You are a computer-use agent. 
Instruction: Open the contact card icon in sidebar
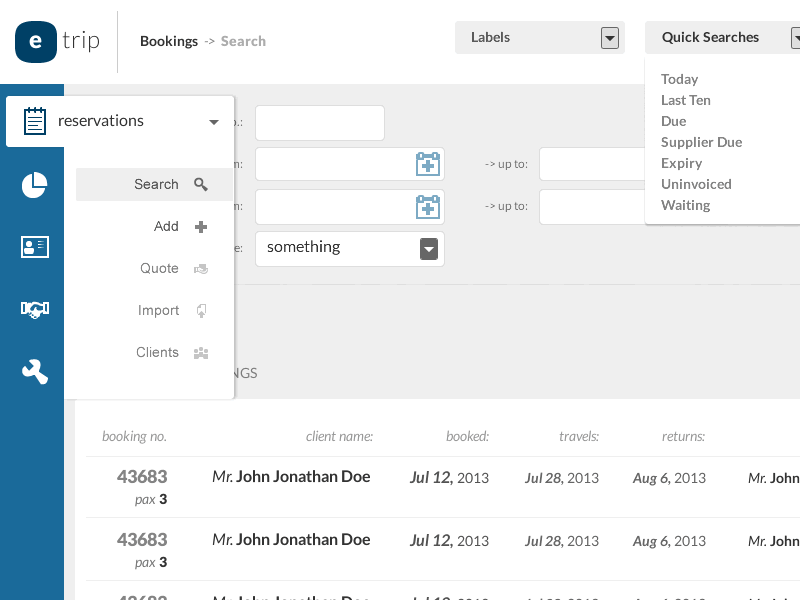click(x=33, y=247)
